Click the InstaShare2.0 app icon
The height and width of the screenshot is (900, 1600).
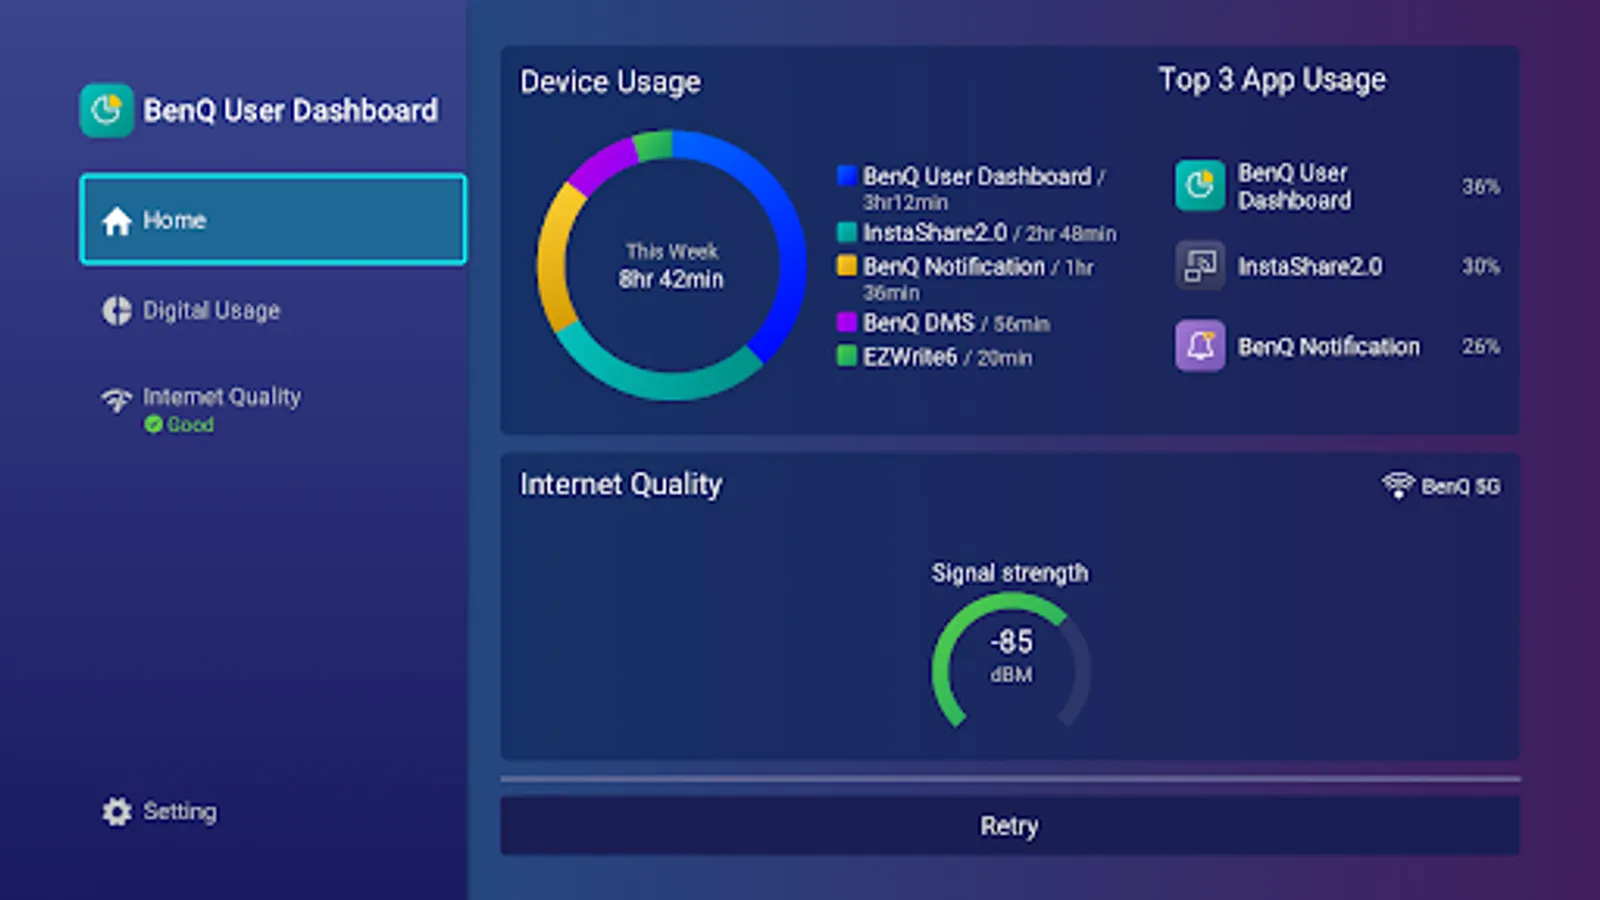[1200, 266]
